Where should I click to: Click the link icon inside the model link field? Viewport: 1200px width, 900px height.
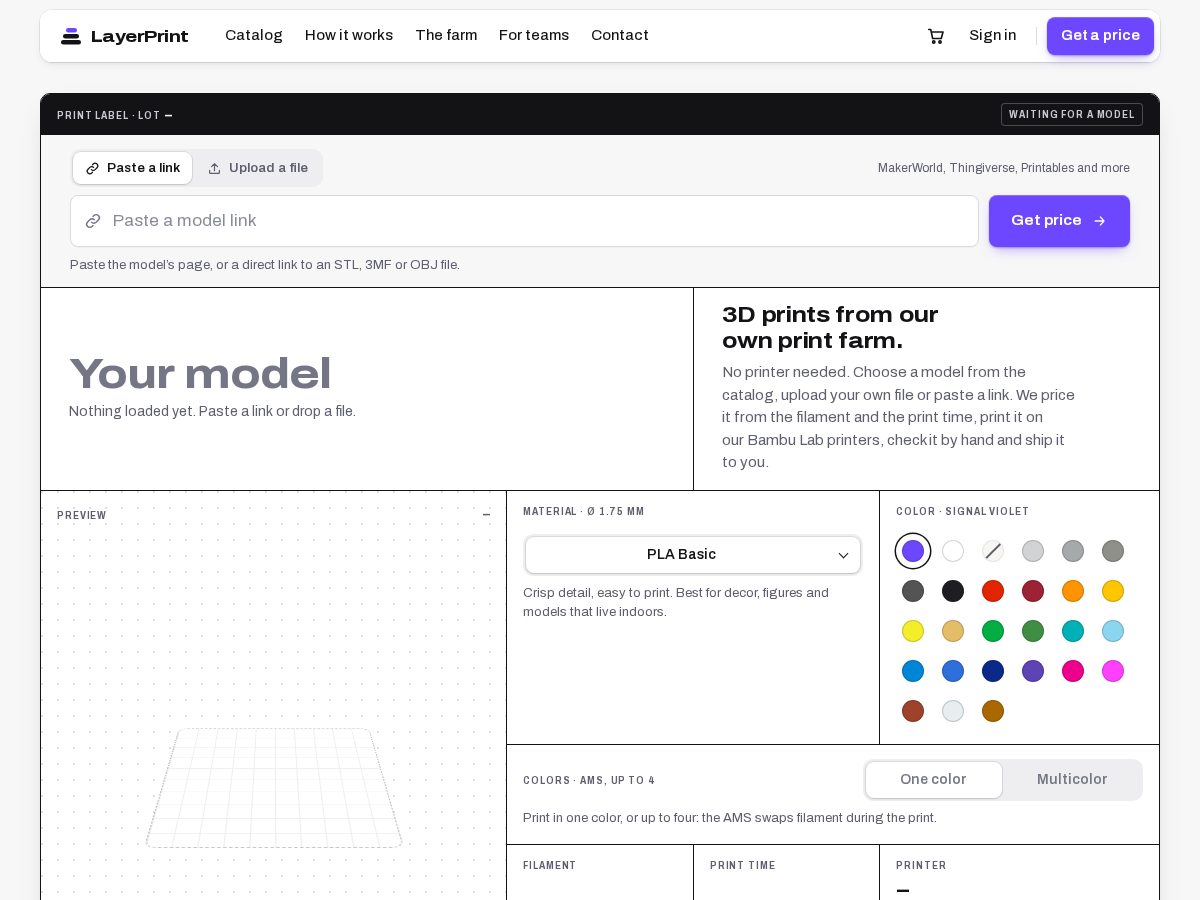(93, 221)
